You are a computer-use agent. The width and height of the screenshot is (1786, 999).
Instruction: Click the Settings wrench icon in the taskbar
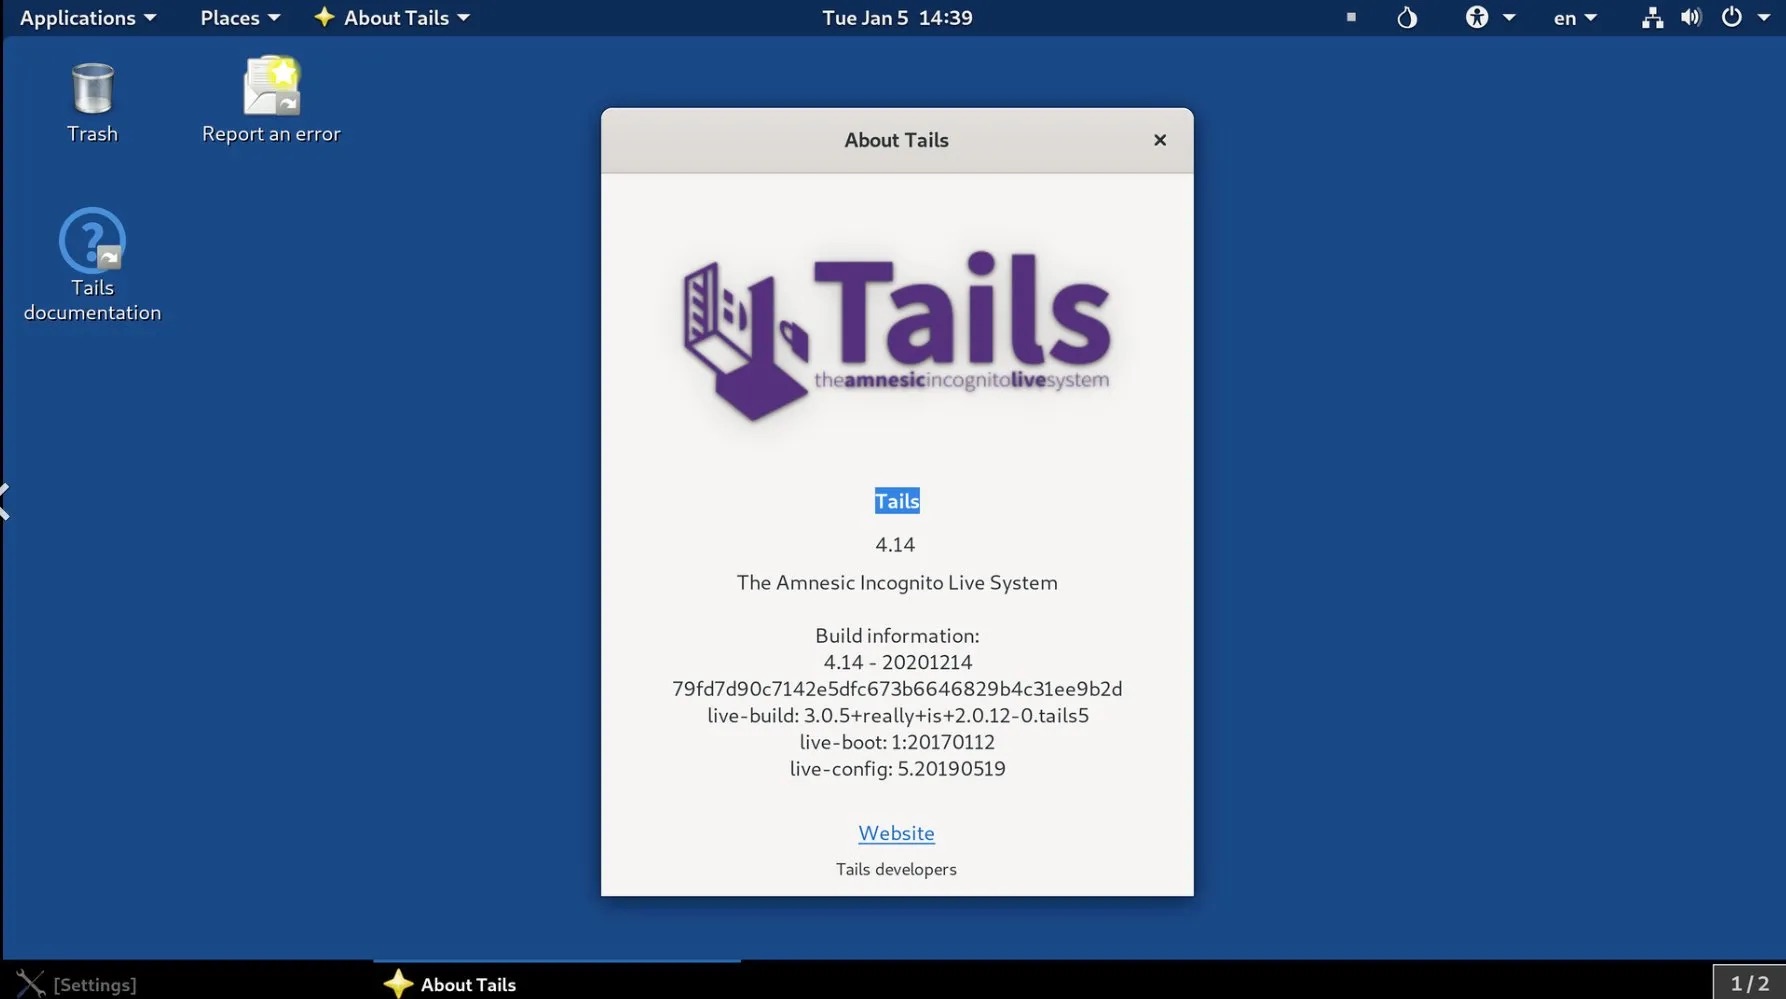tap(28, 983)
